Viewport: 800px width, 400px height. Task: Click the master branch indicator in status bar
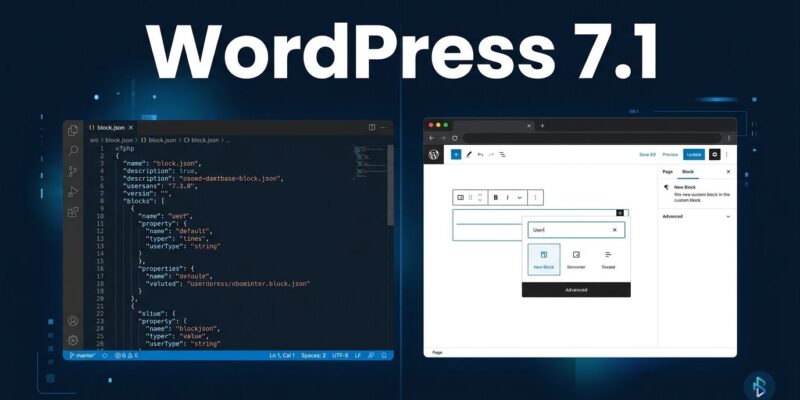(82, 355)
